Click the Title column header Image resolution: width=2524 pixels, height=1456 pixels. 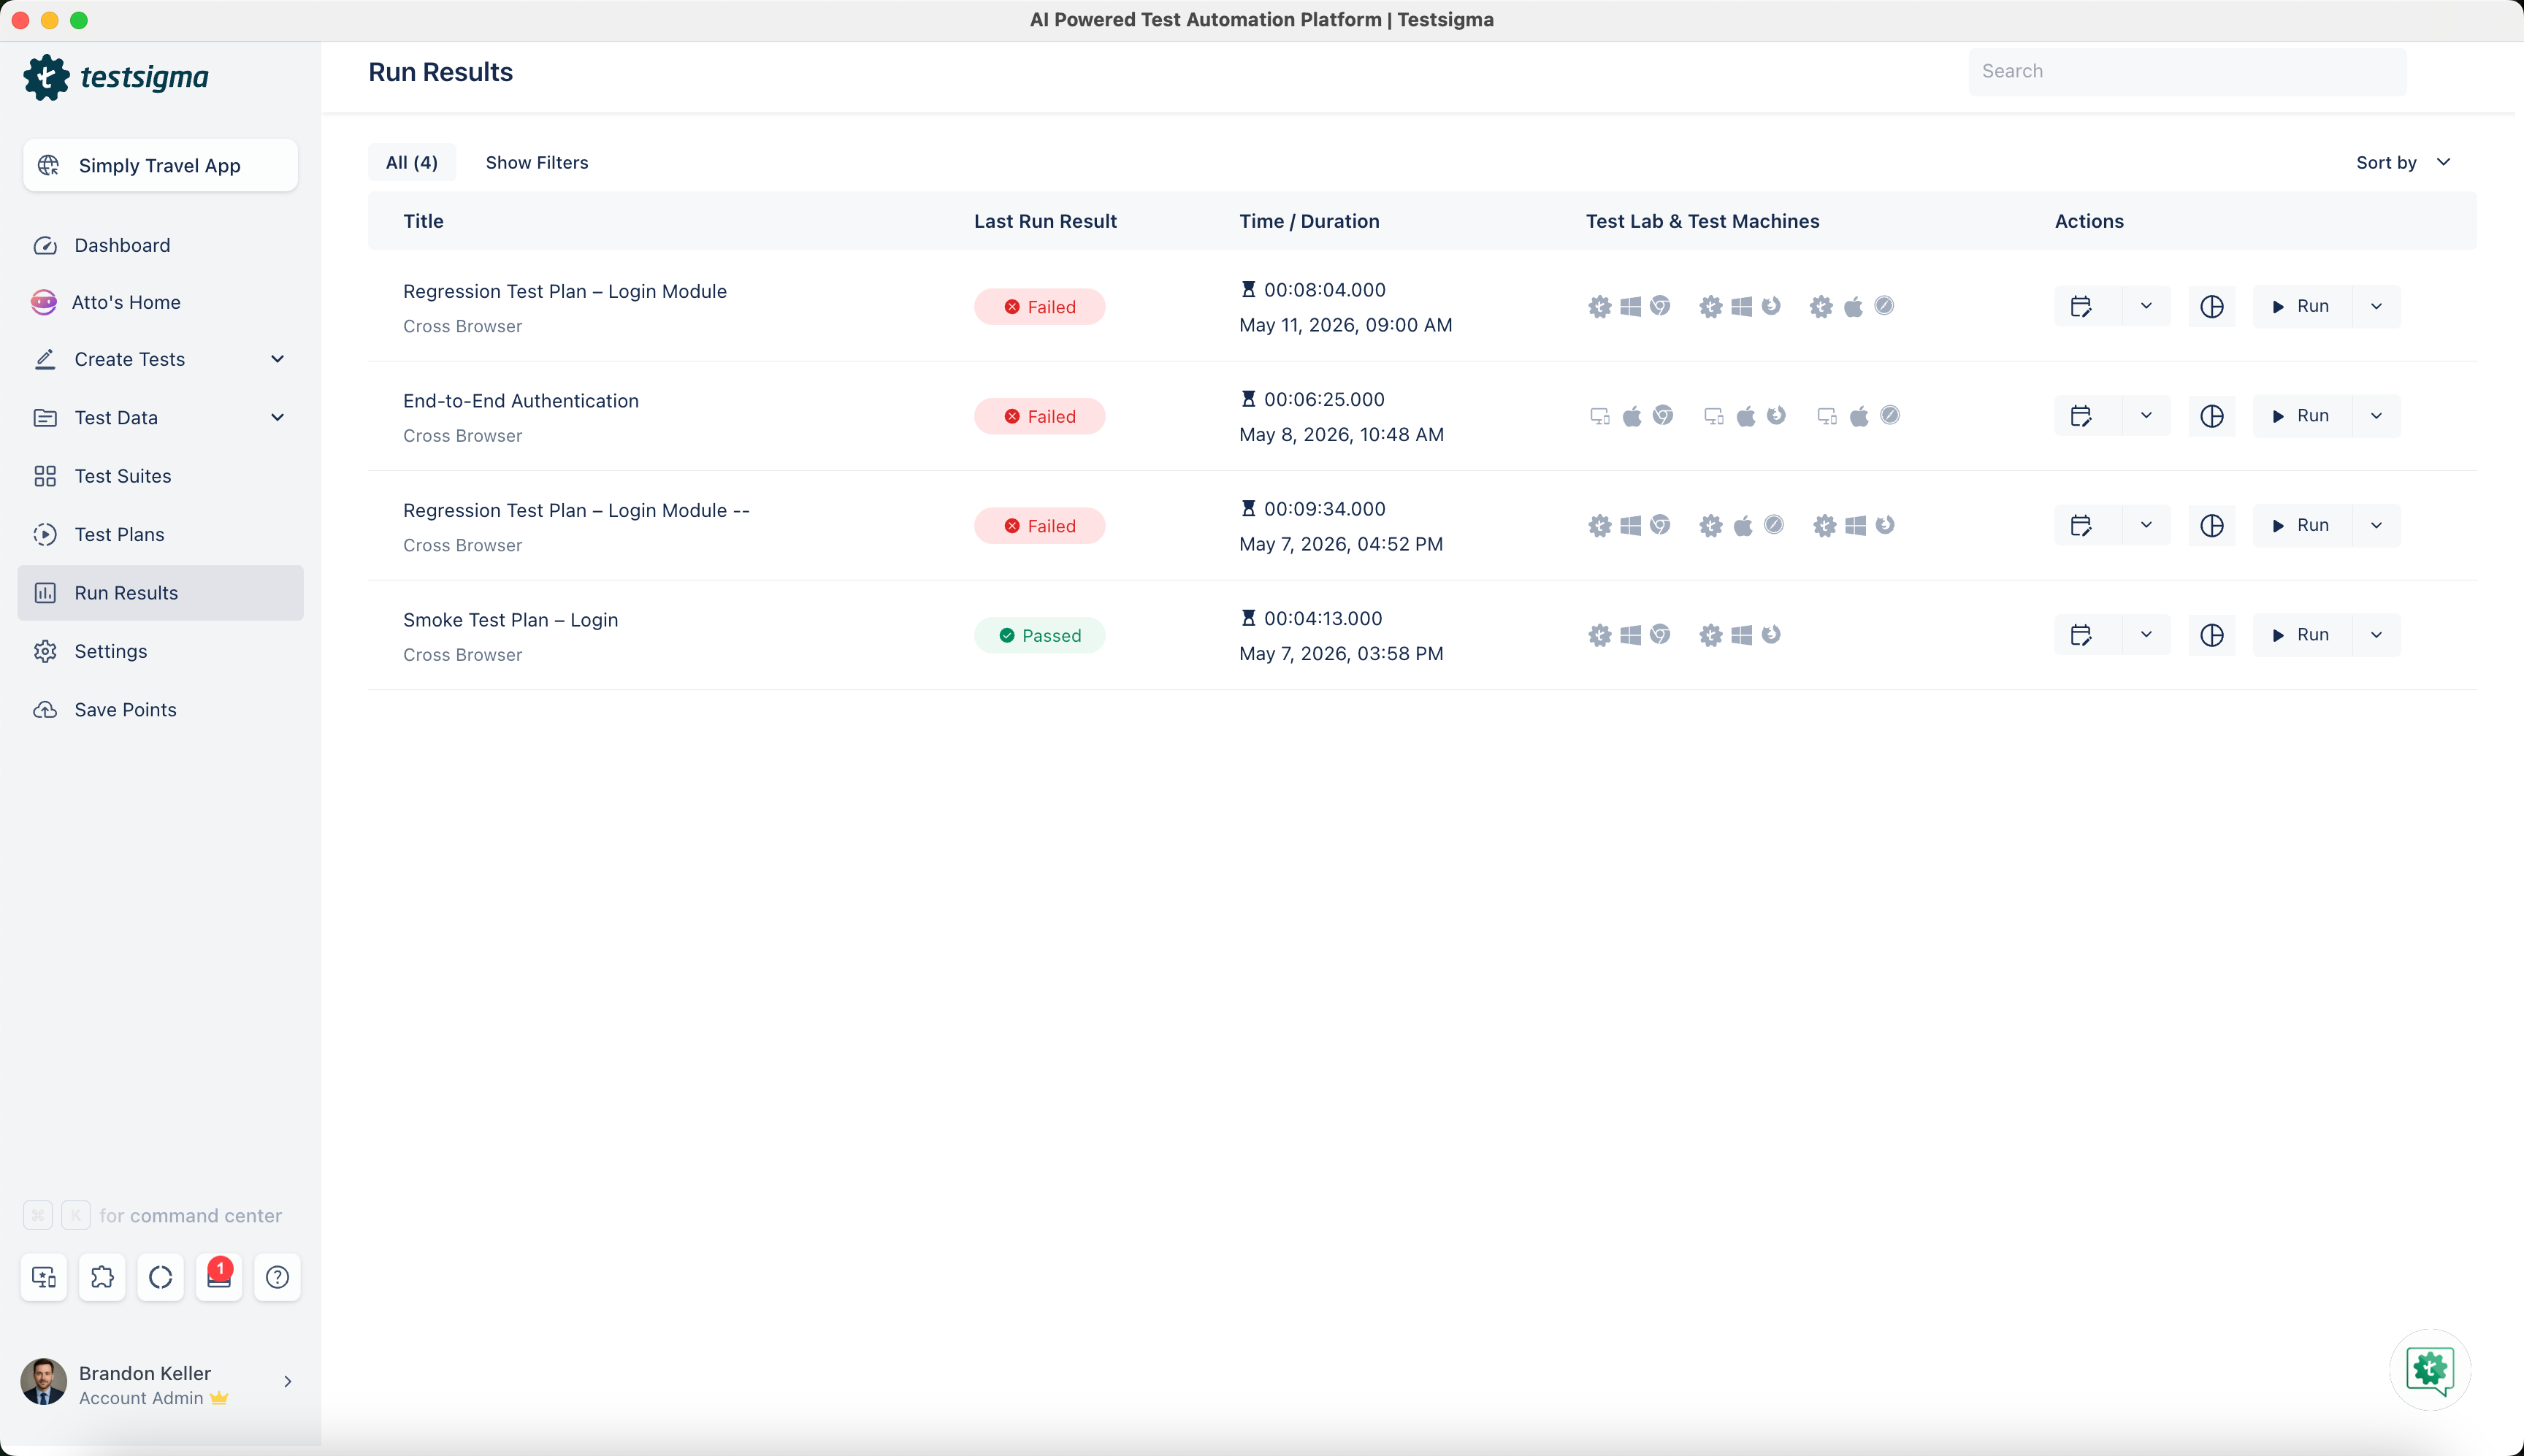pyautogui.click(x=423, y=221)
